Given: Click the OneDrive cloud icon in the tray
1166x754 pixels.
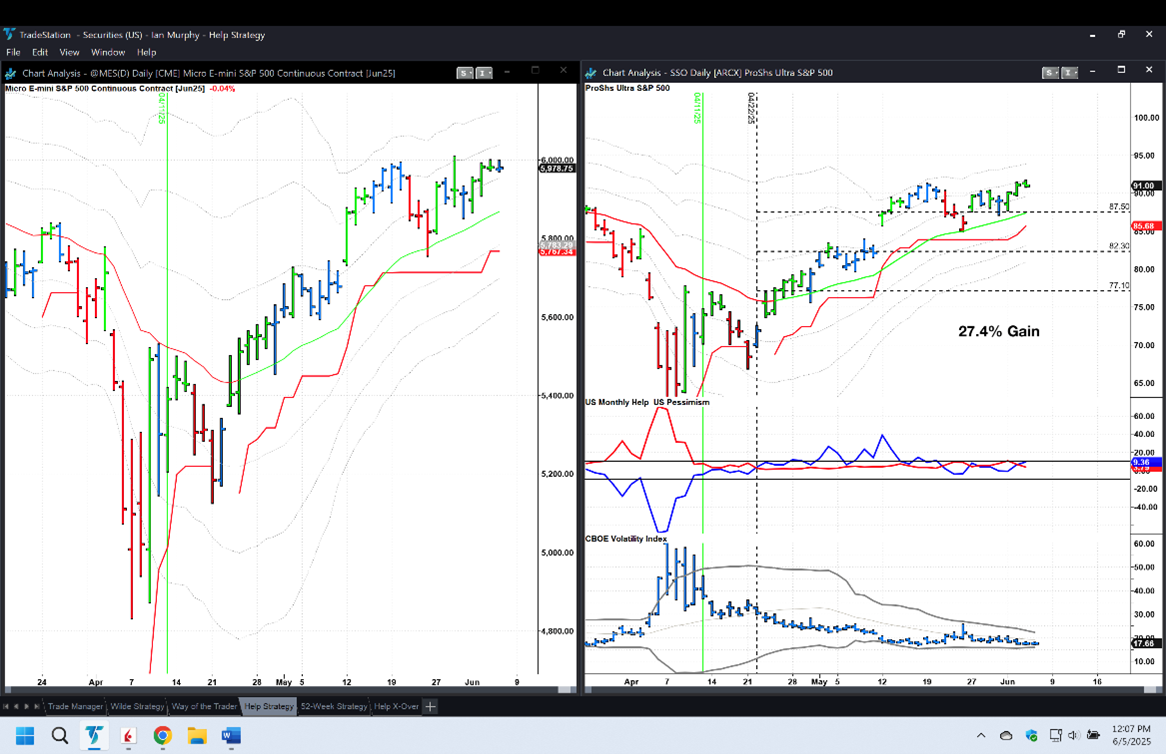Looking at the screenshot, I should 1006,735.
